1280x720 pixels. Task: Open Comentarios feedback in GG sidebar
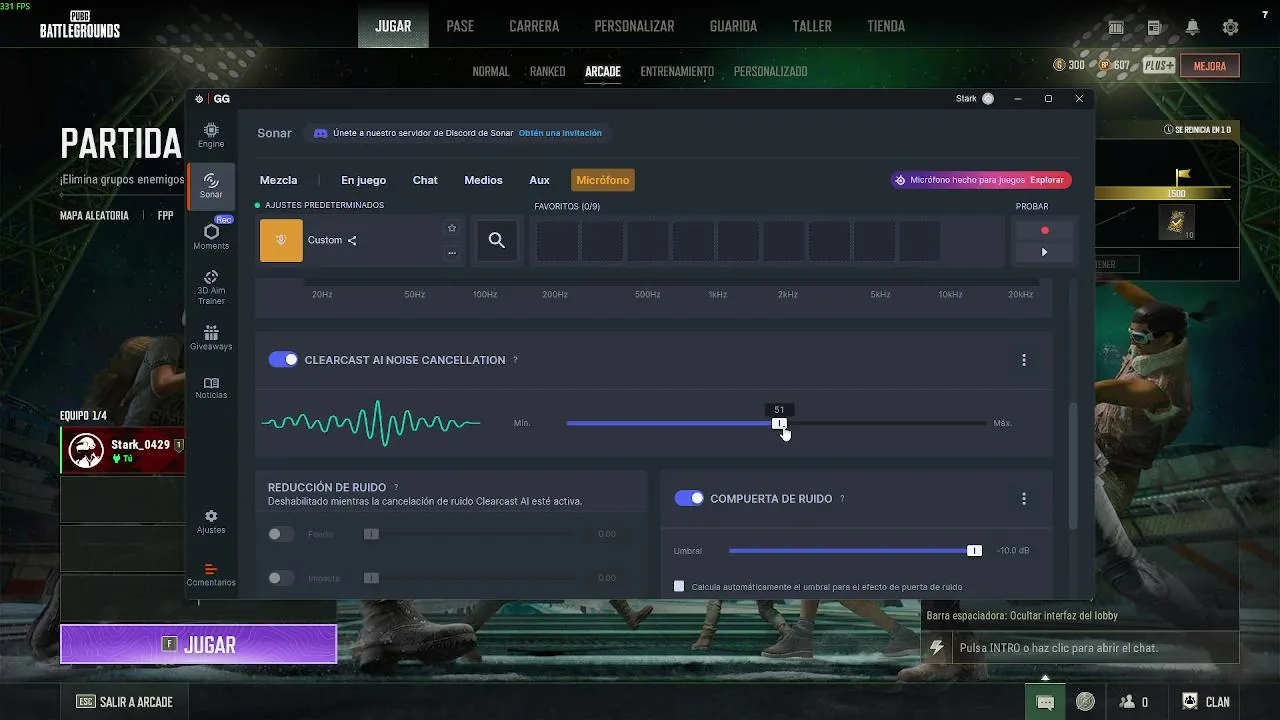coord(211,574)
